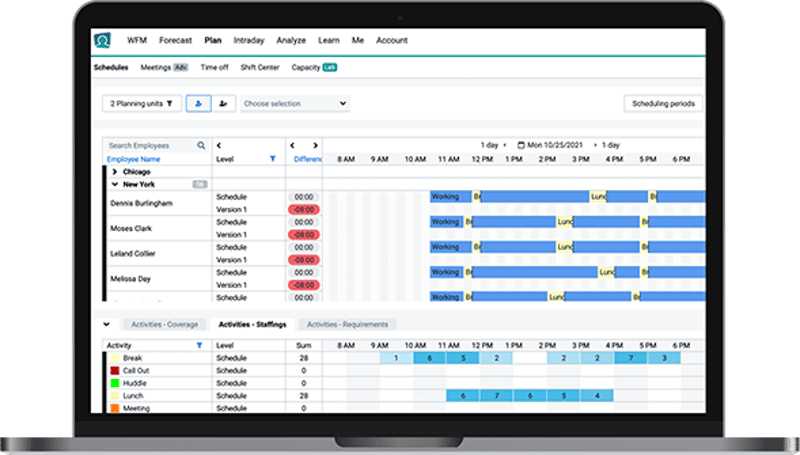Click the filter icon in Activity column
Screen dimensions: 800x455
pos(199,345)
